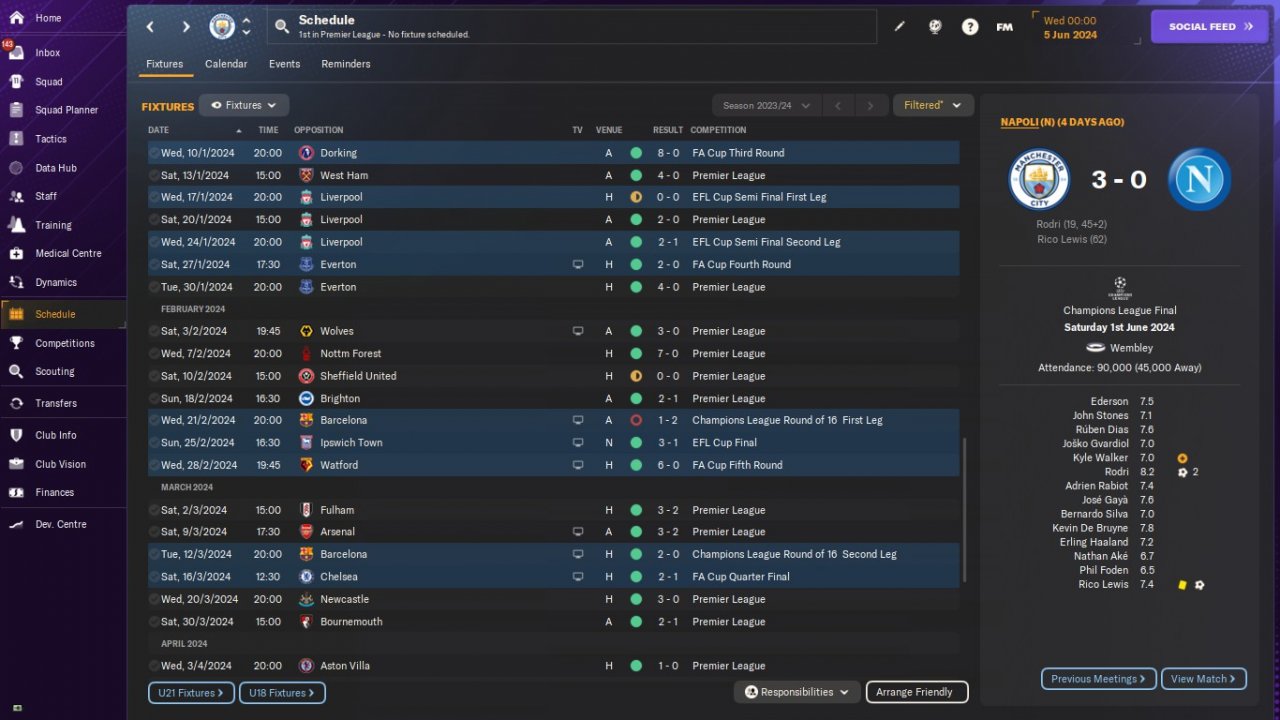Open the Fixtures view dropdown with eye icon
Viewport: 1280px width, 720px height.
tap(244, 105)
